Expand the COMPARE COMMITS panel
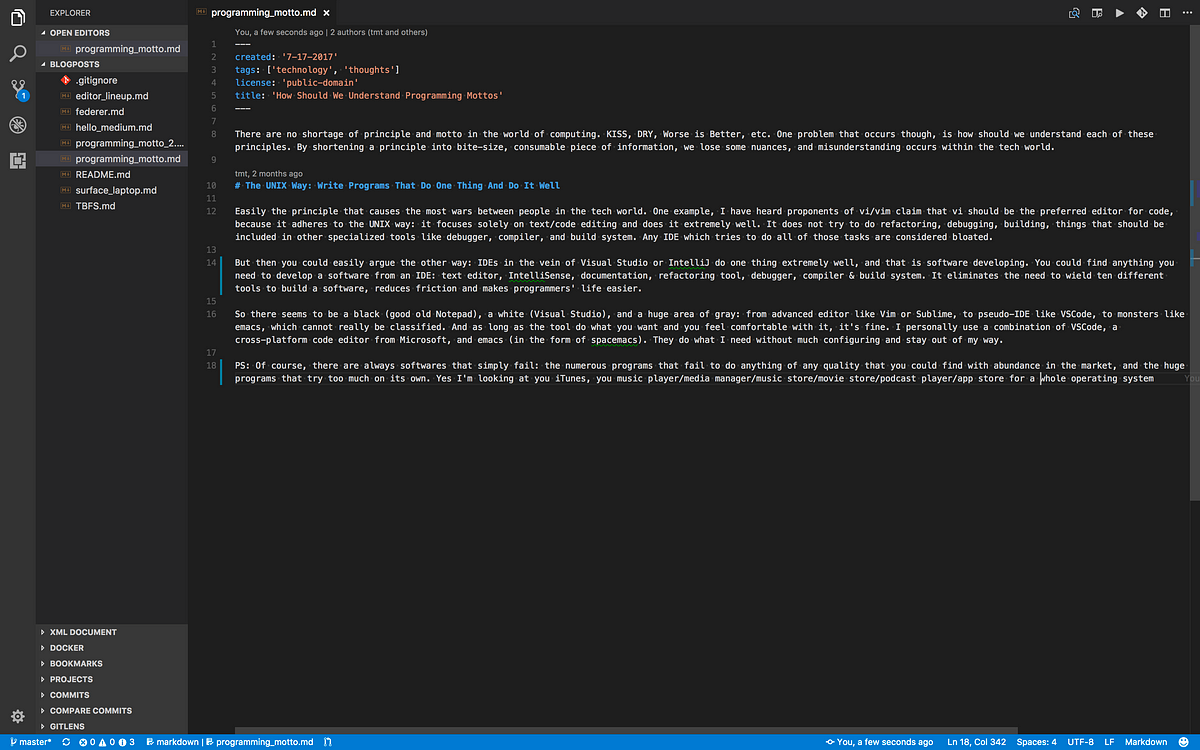The width and height of the screenshot is (1200, 750). [112, 710]
